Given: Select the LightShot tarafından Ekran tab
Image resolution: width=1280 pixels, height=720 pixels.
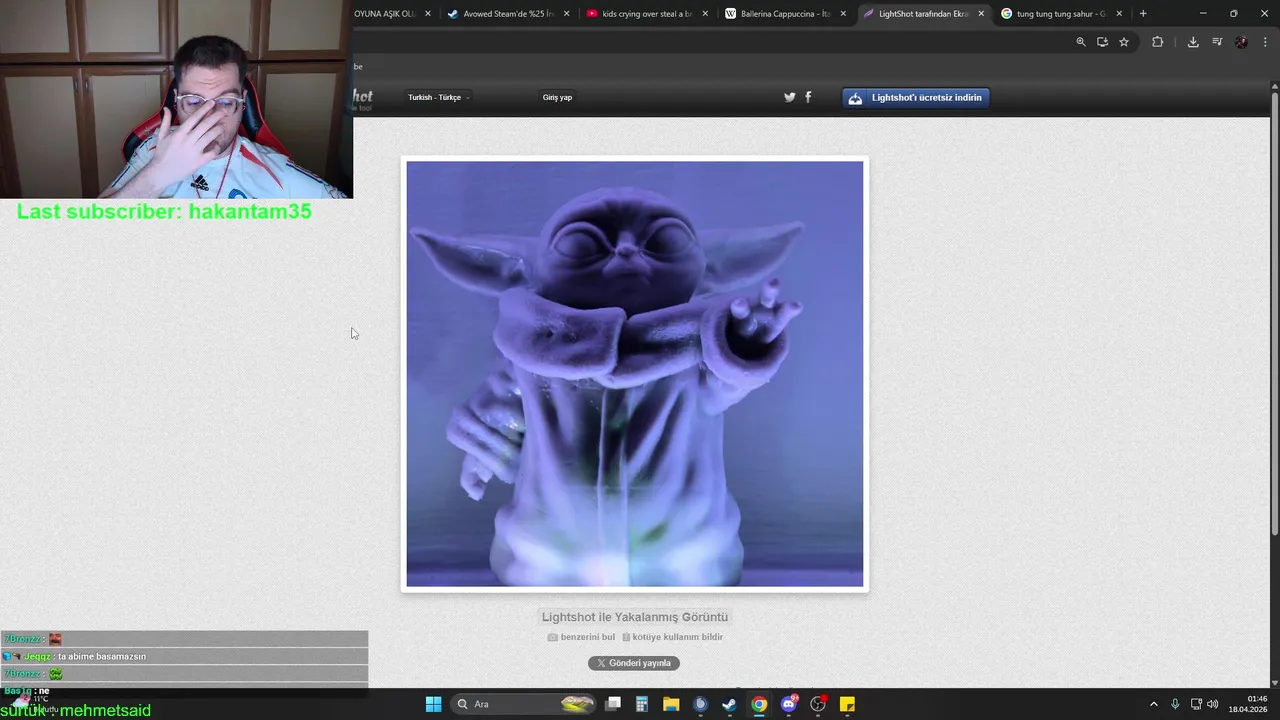Looking at the screenshot, I should point(923,14).
